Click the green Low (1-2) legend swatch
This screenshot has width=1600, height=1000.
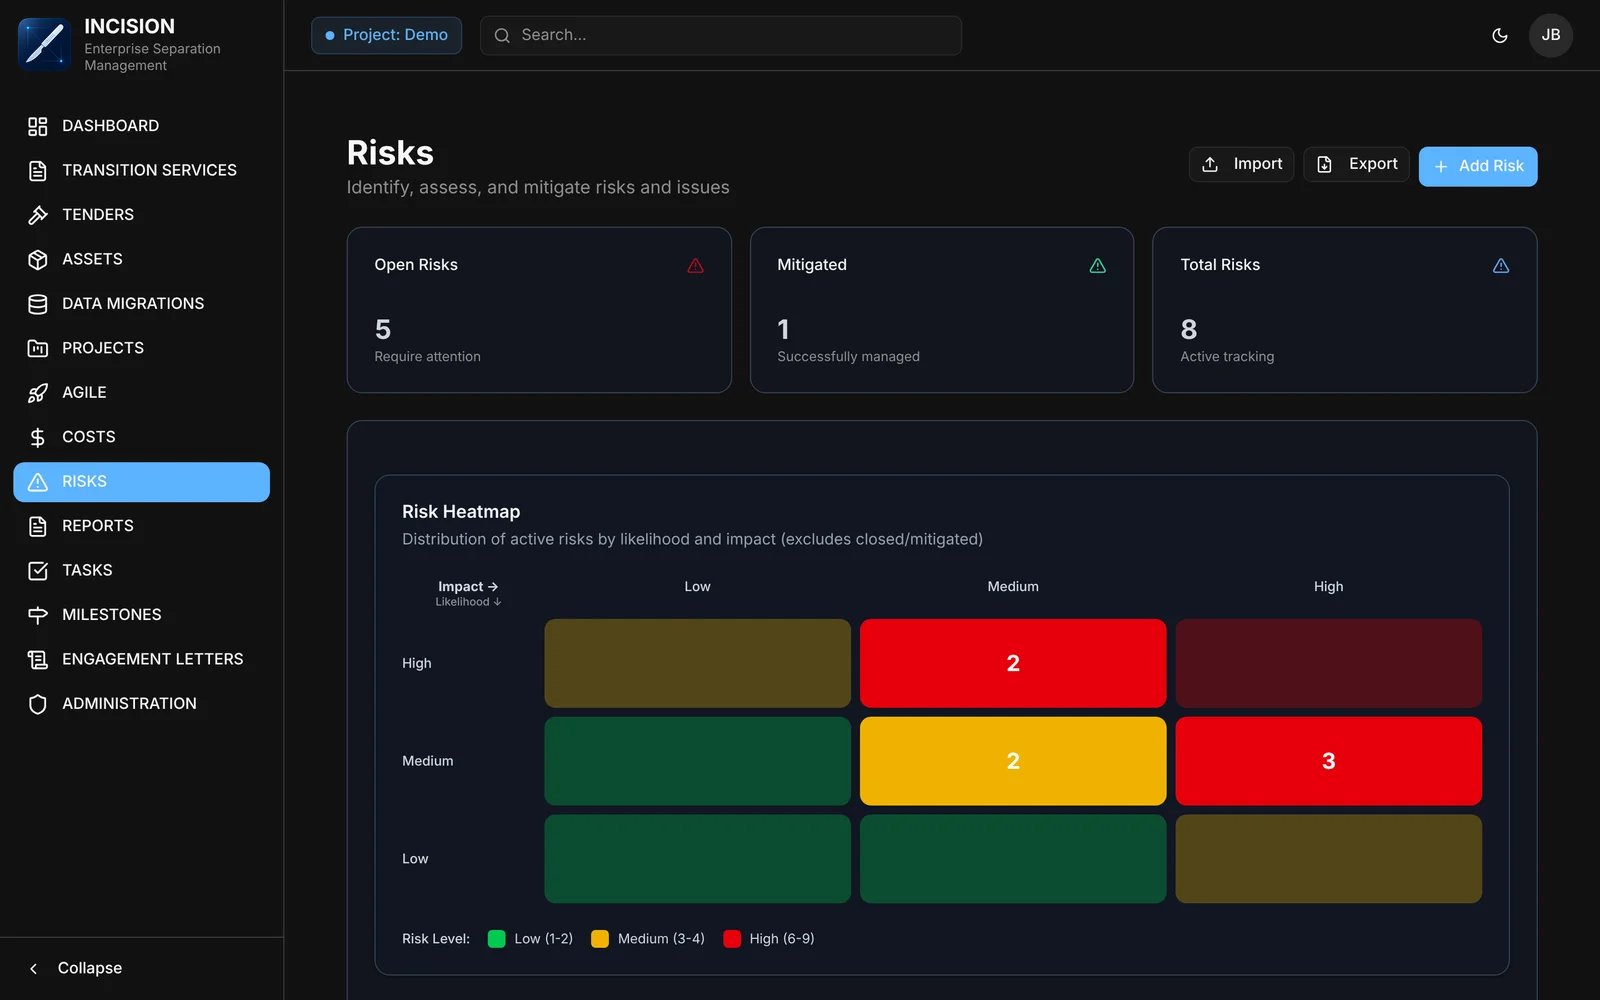(496, 939)
